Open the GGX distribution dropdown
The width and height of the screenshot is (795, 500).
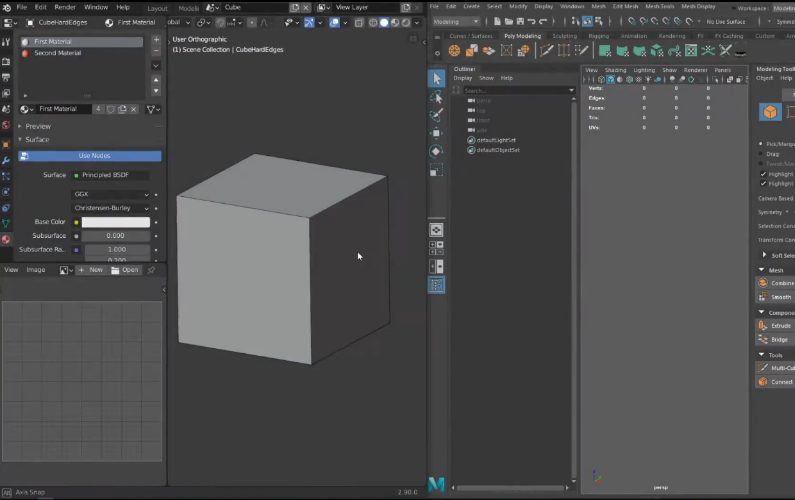pyautogui.click(x=111, y=194)
